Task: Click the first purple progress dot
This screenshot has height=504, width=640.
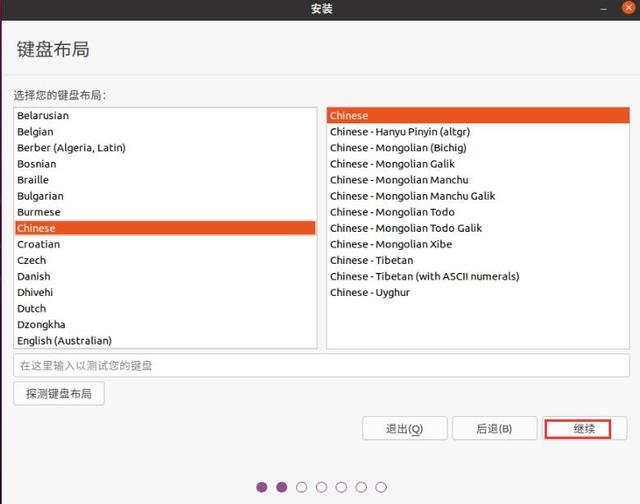Action: [x=262, y=487]
